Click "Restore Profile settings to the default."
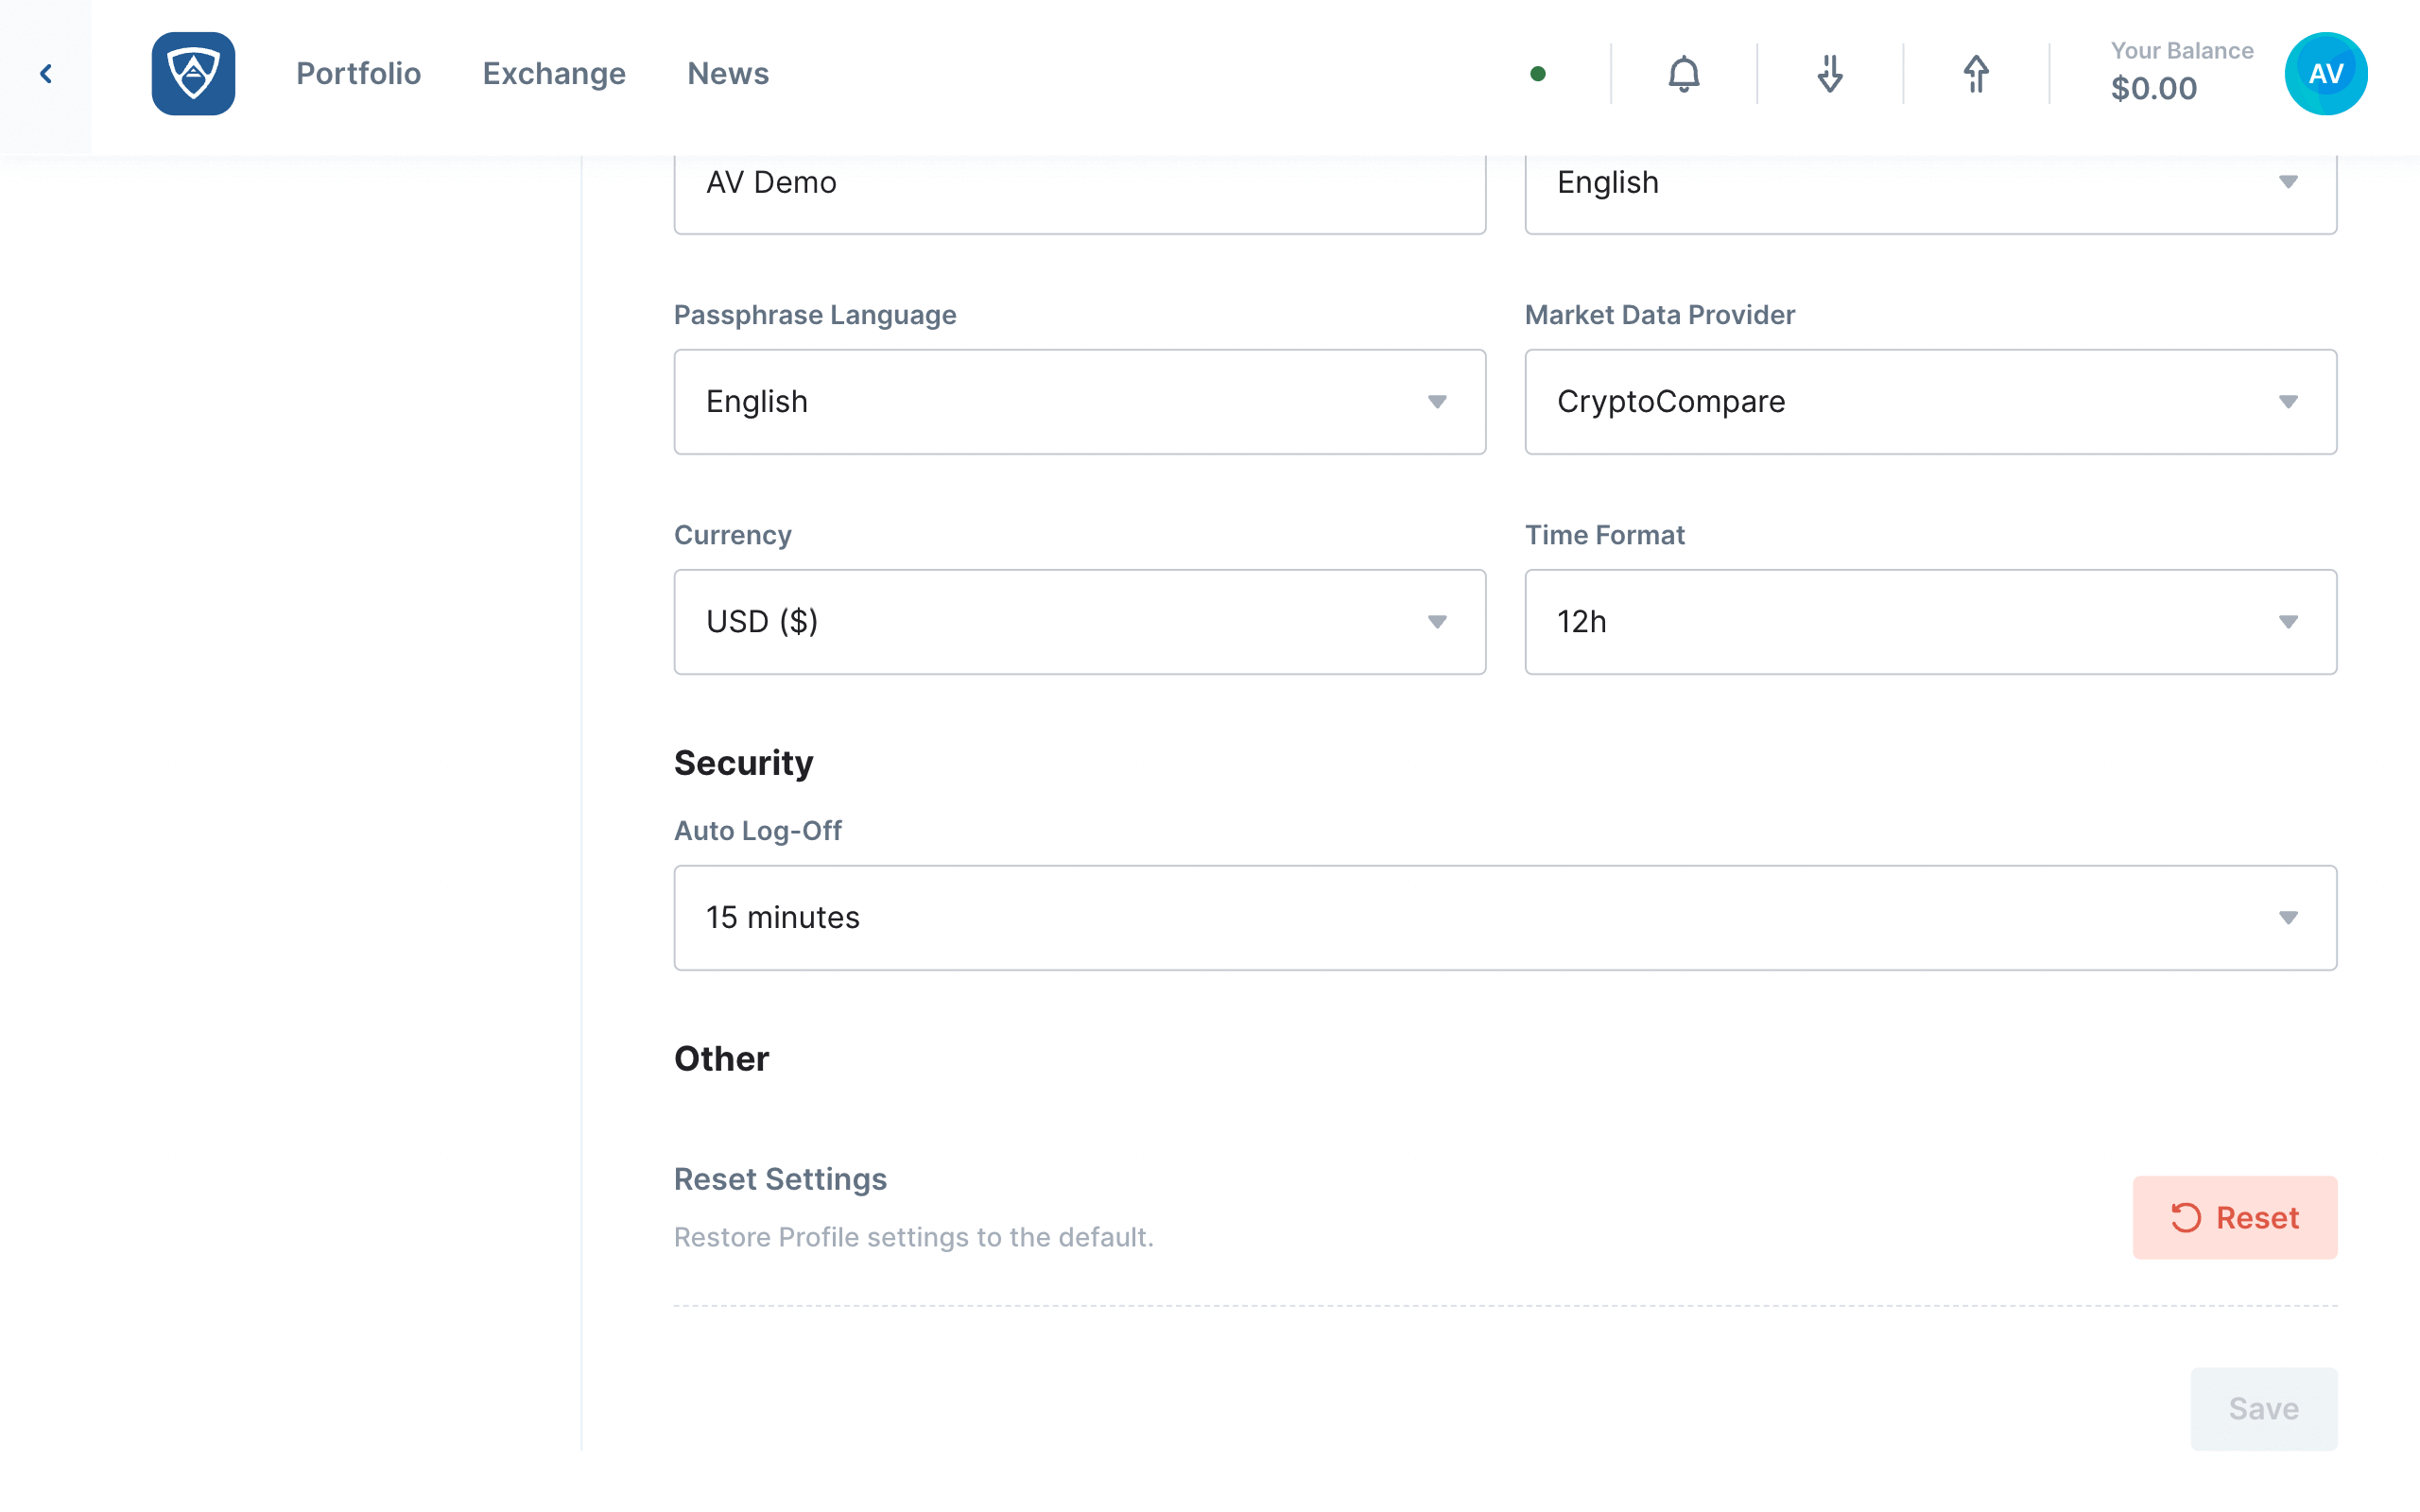Image resolution: width=2420 pixels, height=1512 pixels. click(913, 1237)
